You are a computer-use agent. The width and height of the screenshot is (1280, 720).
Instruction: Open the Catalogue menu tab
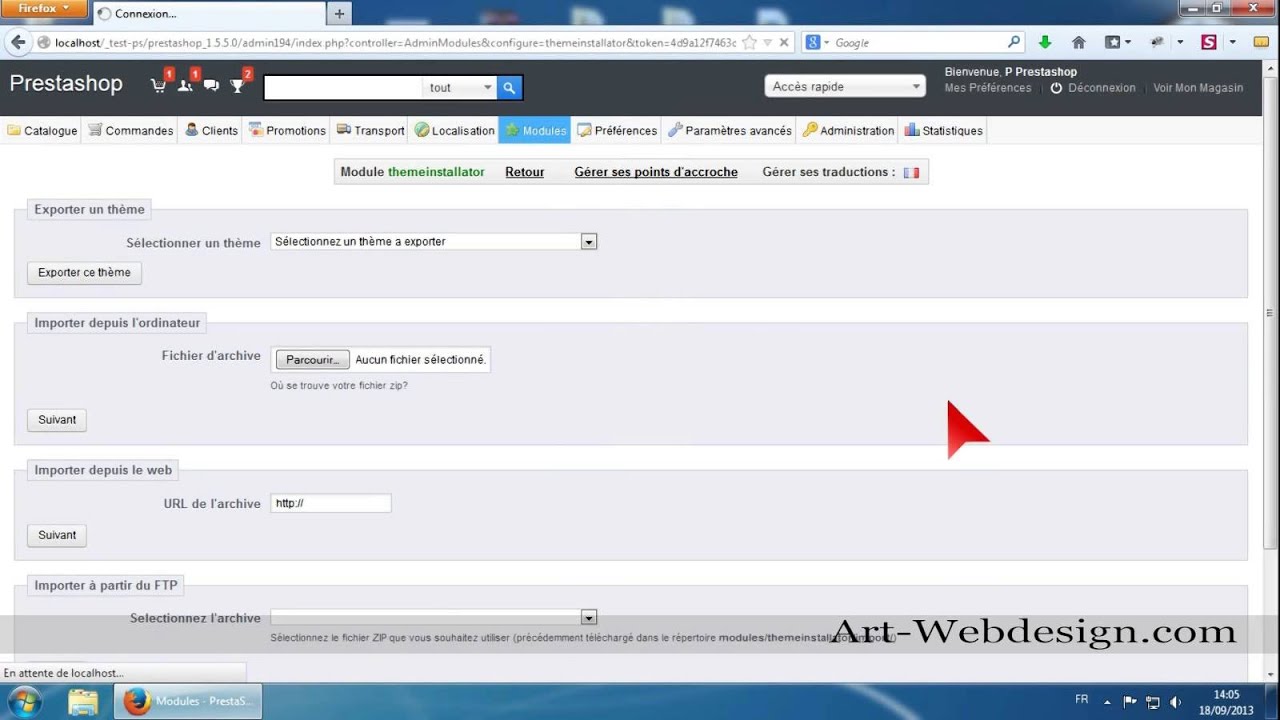[x=42, y=131]
